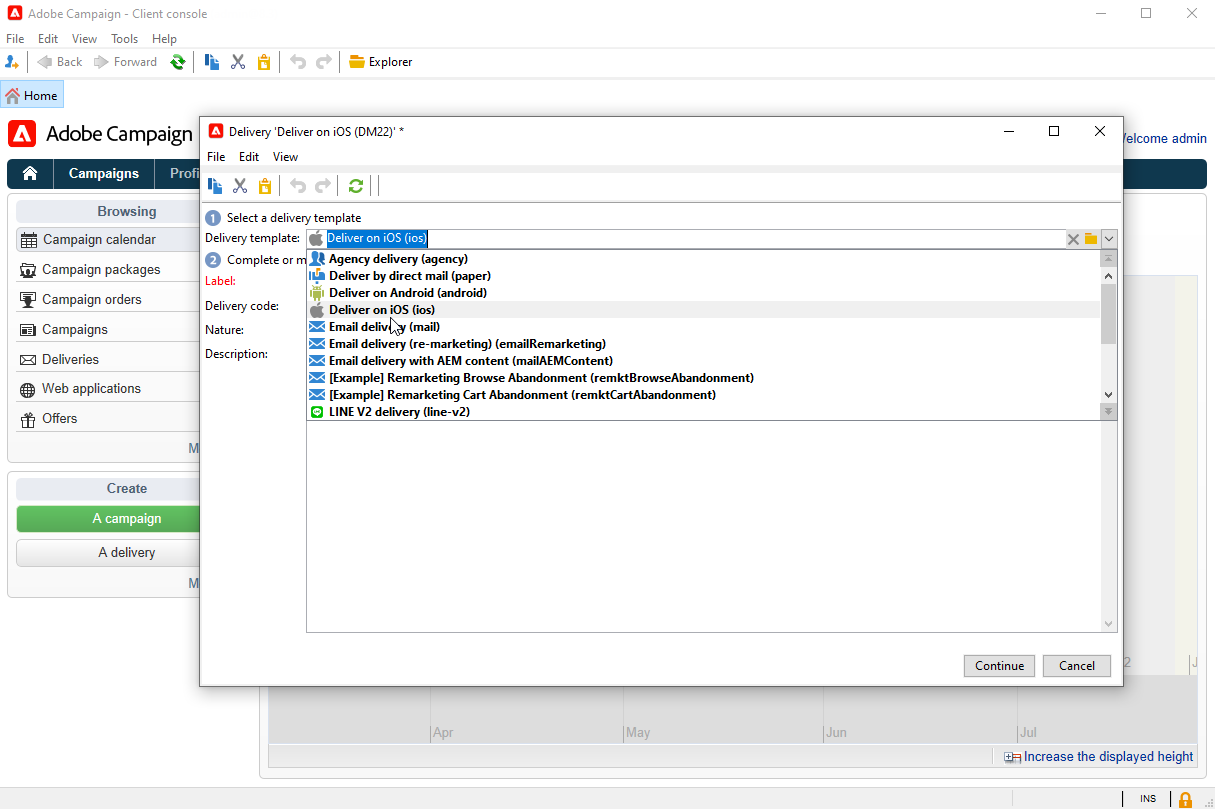Click the Agency delivery people icon
This screenshot has height=809, width=1215.
pos(317,259)
